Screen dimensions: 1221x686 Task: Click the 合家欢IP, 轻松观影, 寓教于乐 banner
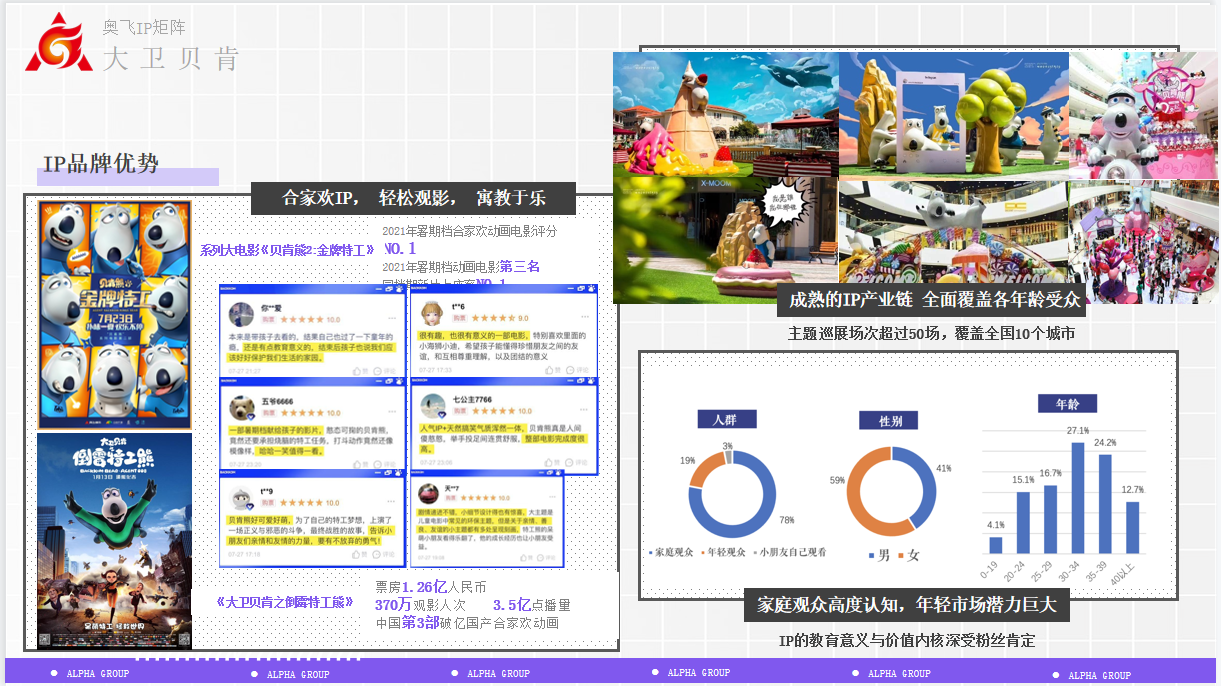414,198
